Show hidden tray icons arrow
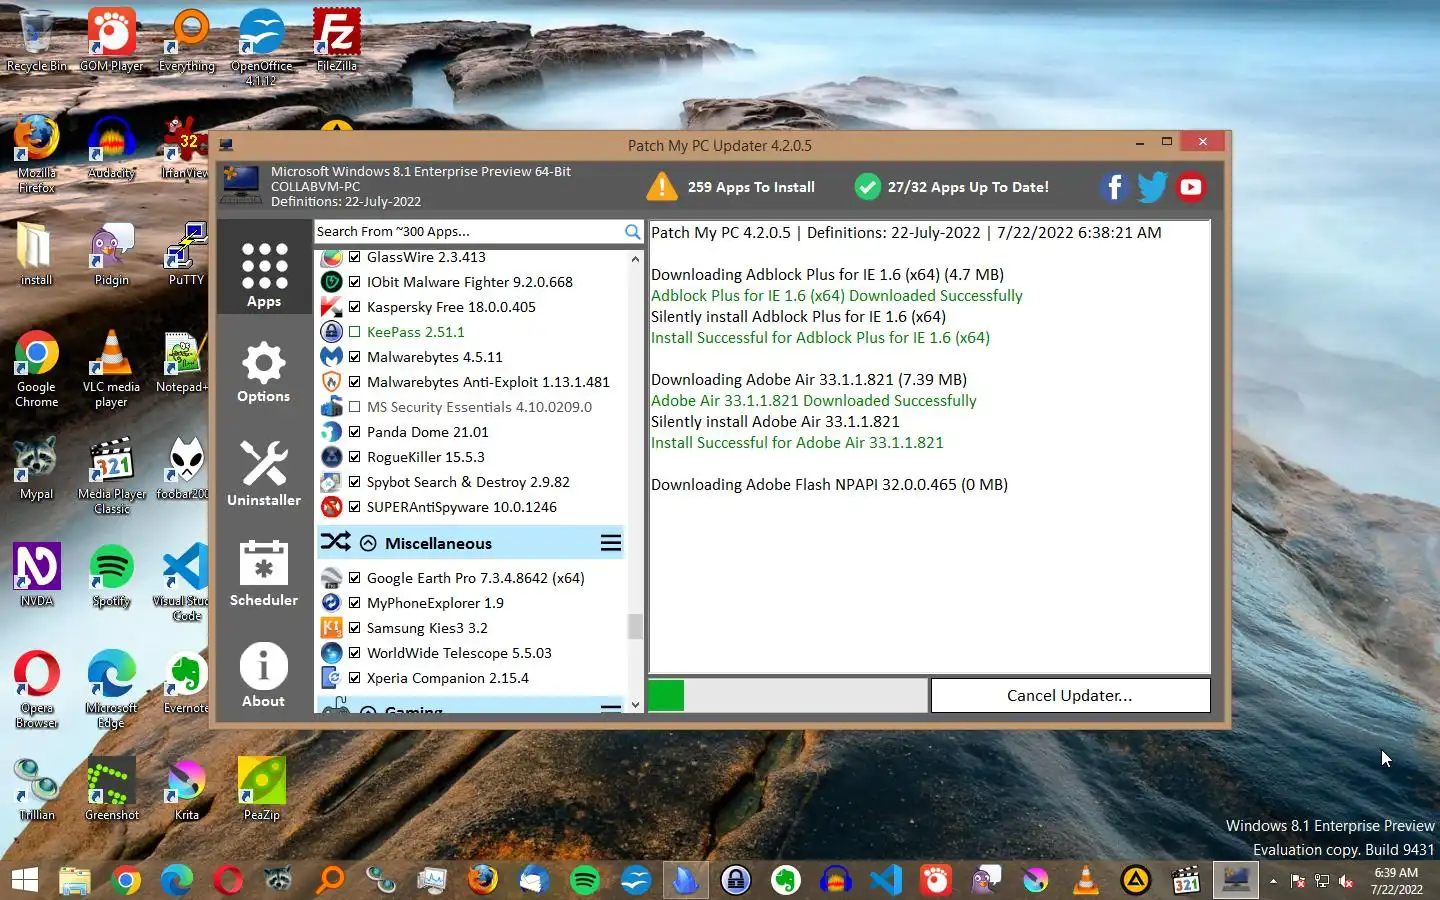 pos(1273,881)
